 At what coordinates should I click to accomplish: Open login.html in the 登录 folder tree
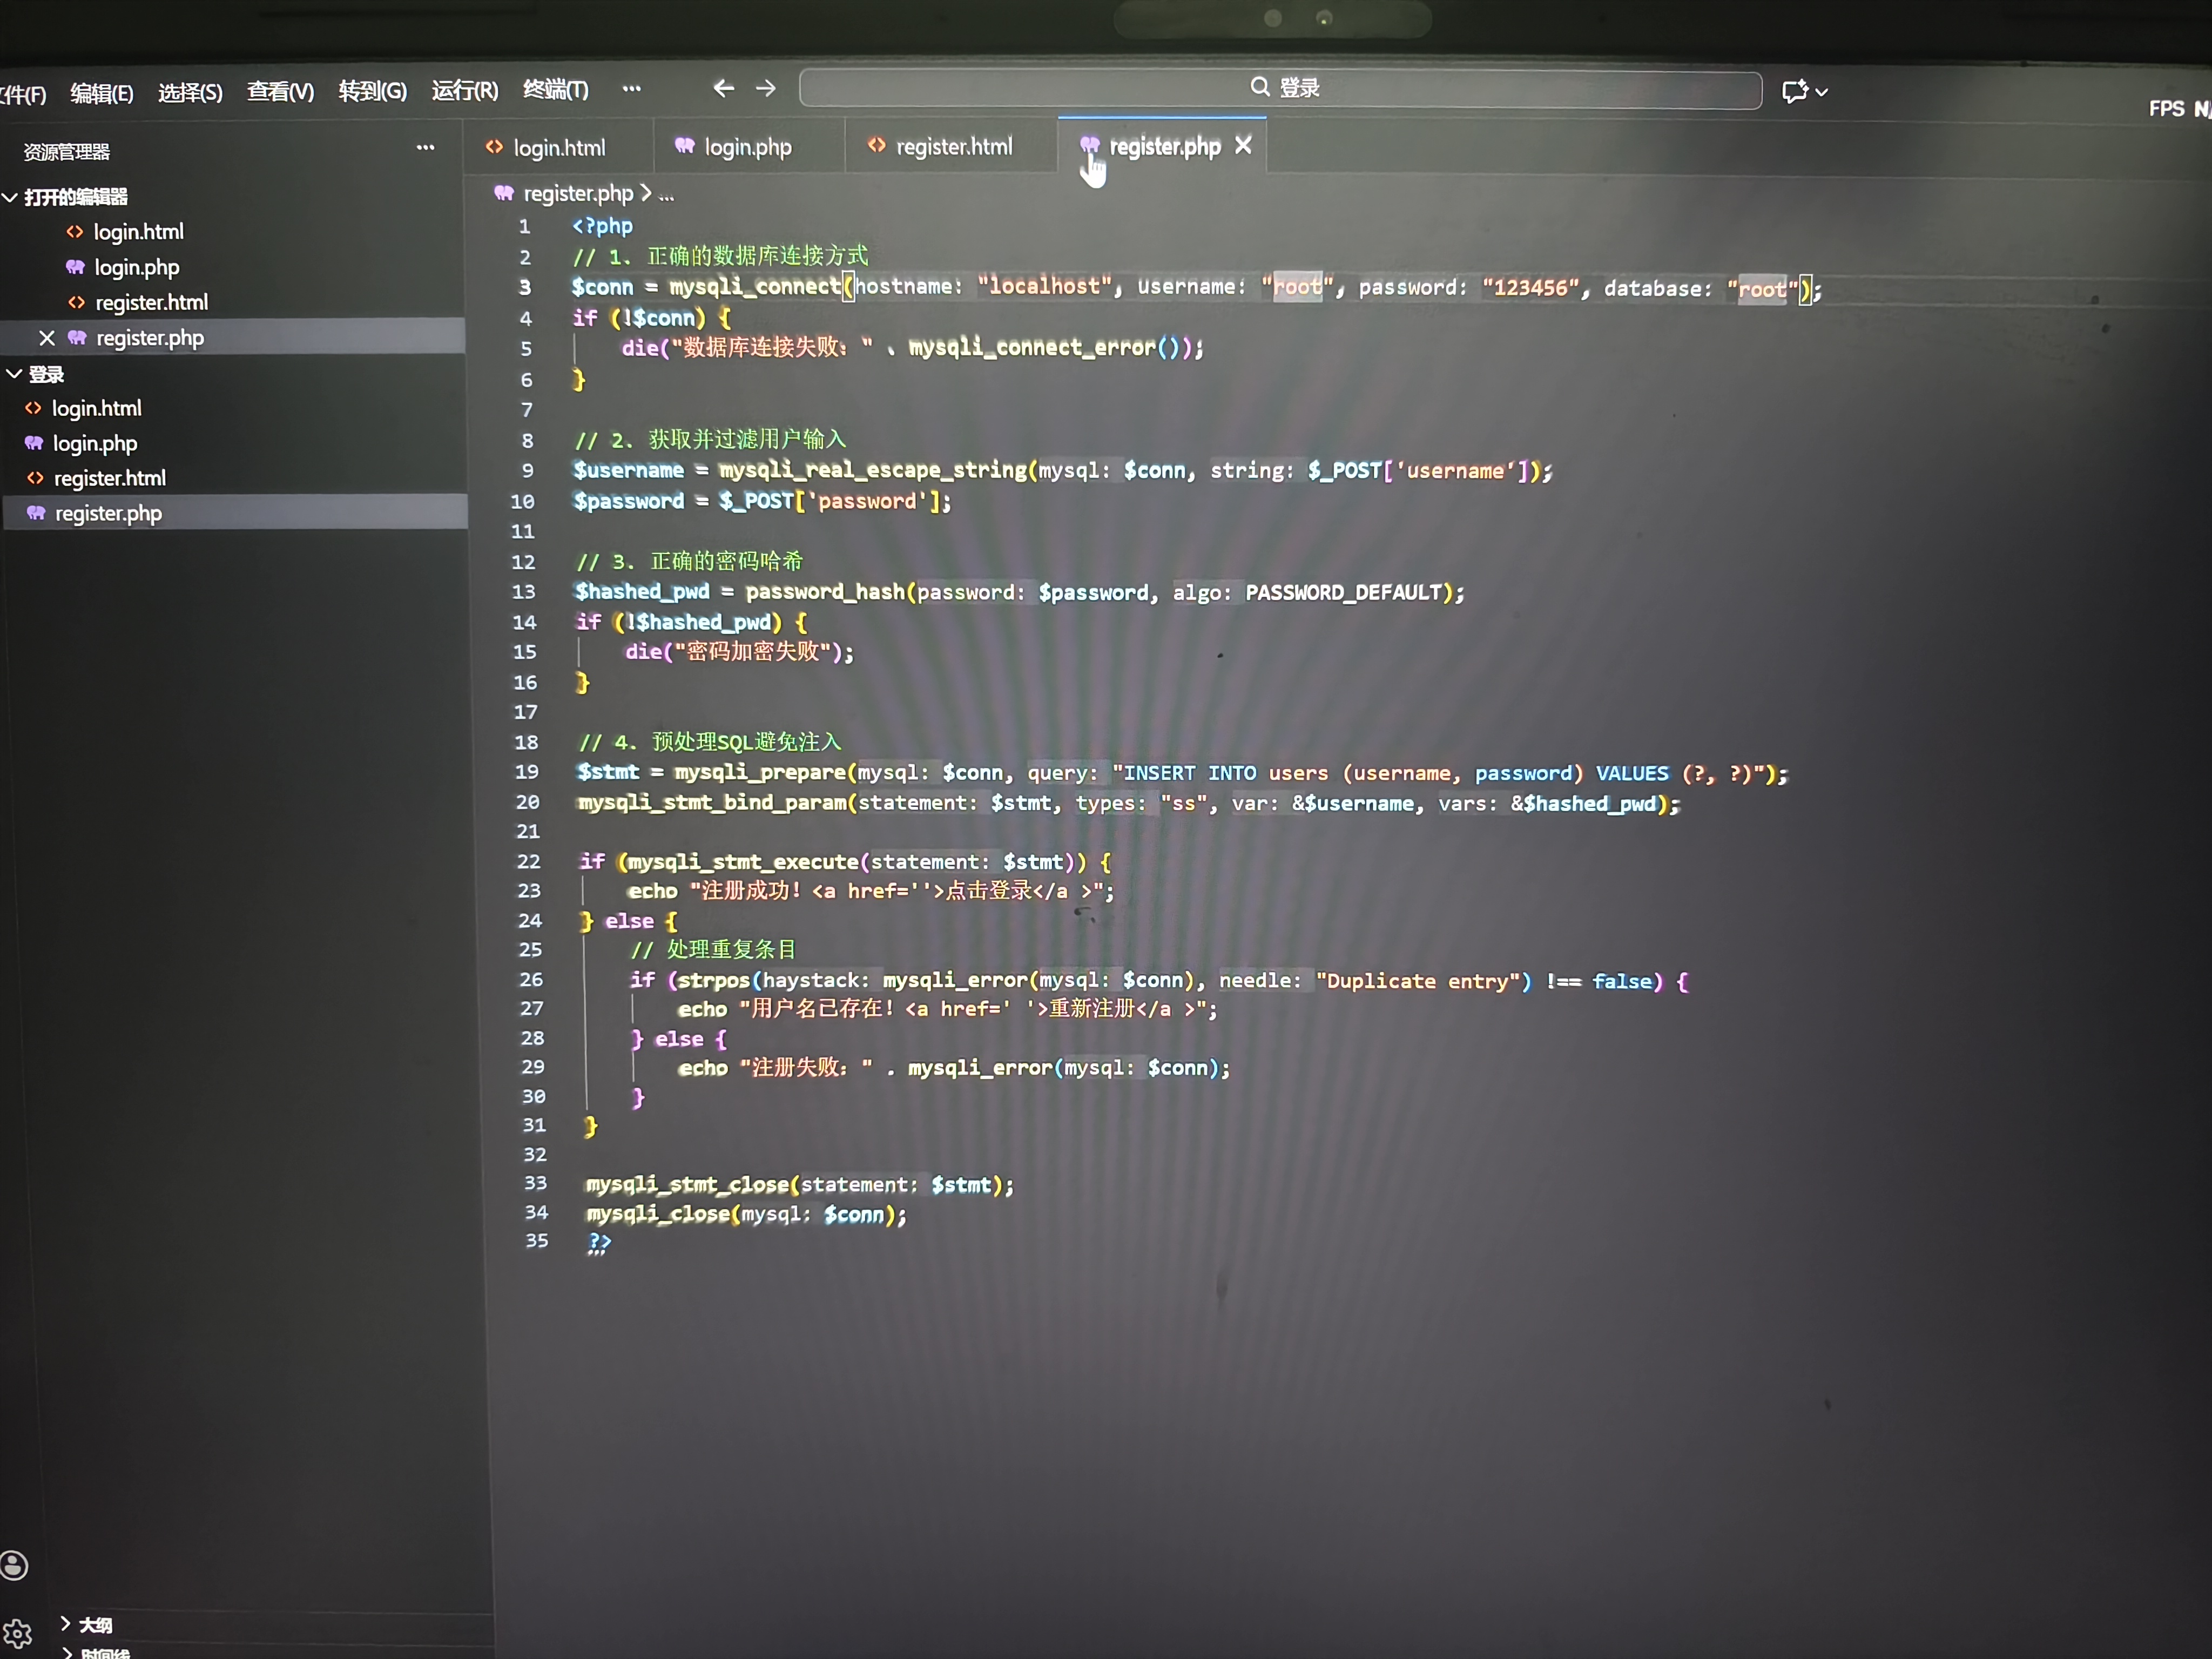click(96, 408)
